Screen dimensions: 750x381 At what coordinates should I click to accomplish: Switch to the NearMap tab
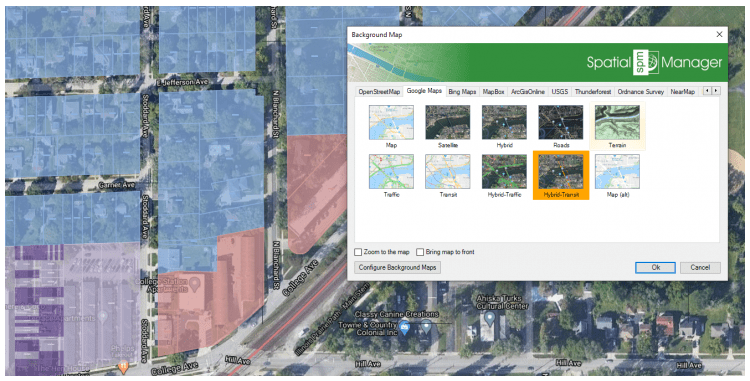683,92
